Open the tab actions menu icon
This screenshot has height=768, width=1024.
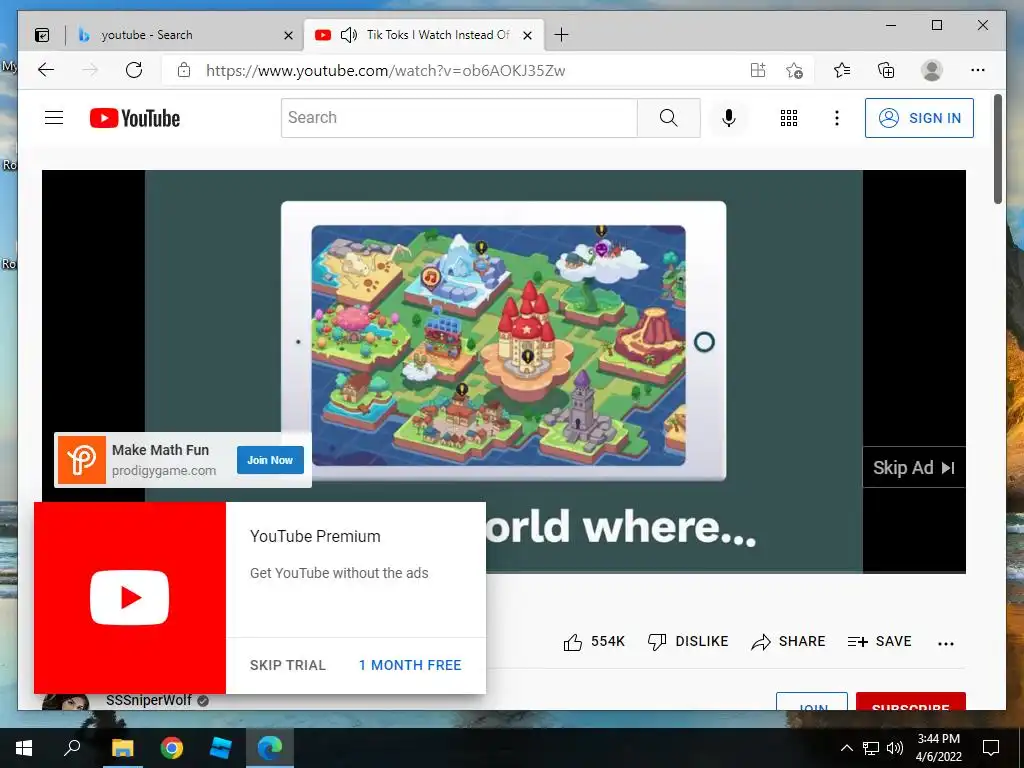[42, 35]
